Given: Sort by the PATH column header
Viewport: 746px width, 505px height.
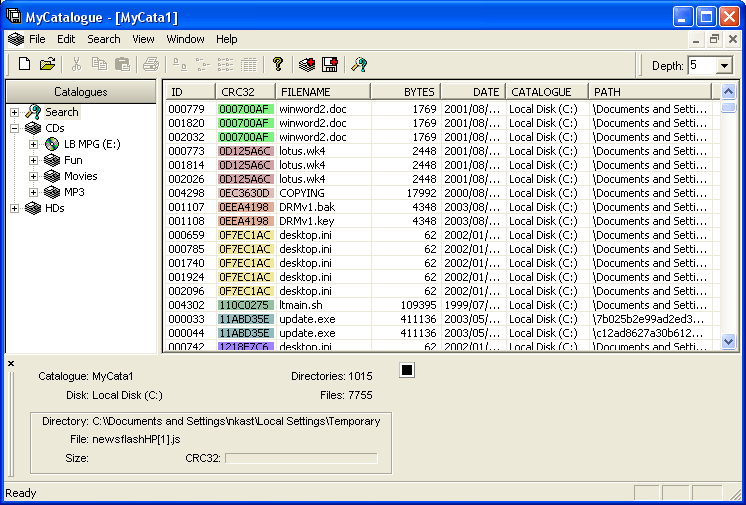Looking at the screenshot, I should (650, 92).
